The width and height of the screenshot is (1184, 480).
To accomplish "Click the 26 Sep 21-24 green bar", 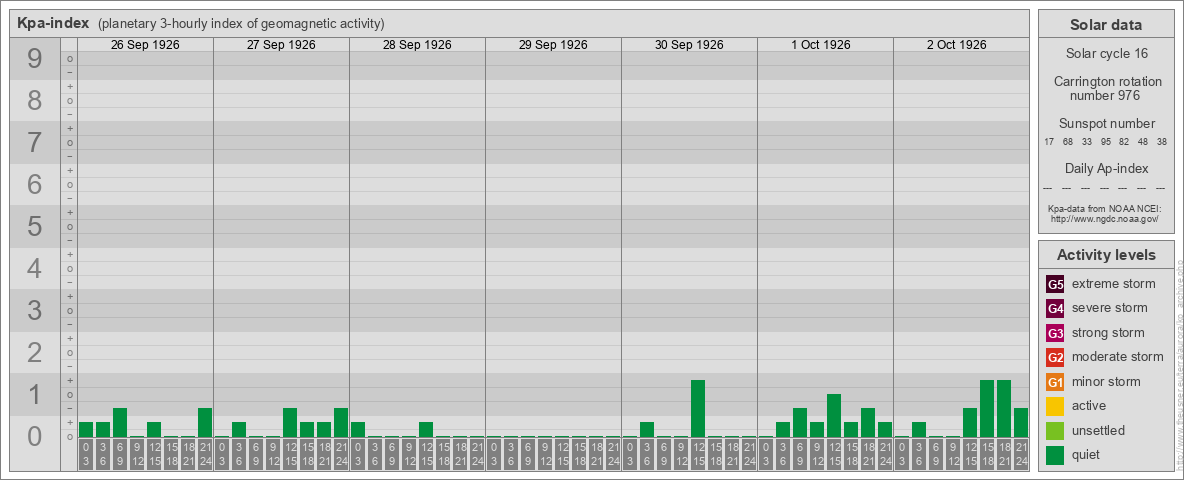I will 205,423.
